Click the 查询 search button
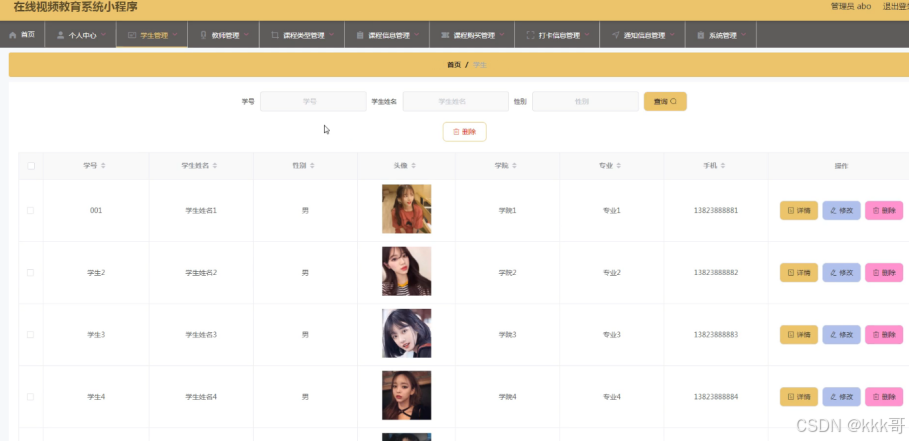 tap(665, 101)
